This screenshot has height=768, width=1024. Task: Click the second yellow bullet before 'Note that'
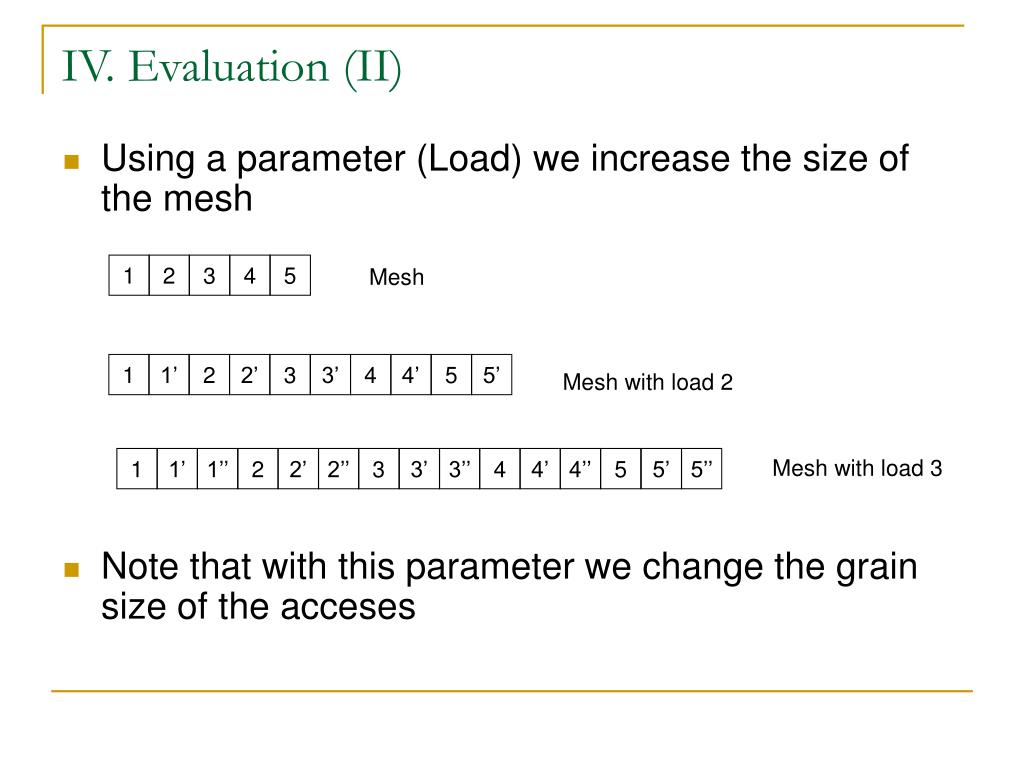pos(72,570)
